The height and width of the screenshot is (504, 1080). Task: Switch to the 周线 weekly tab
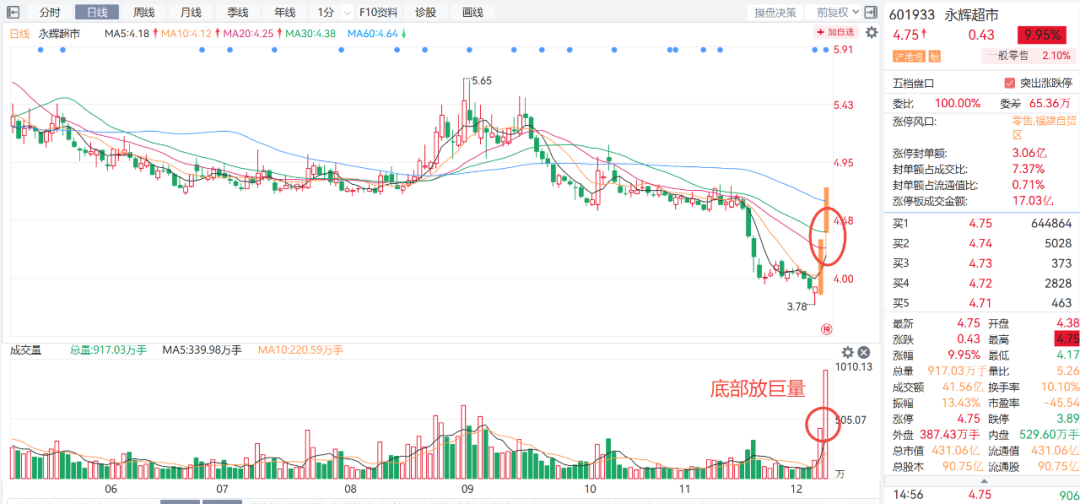(x=144, y=12)
